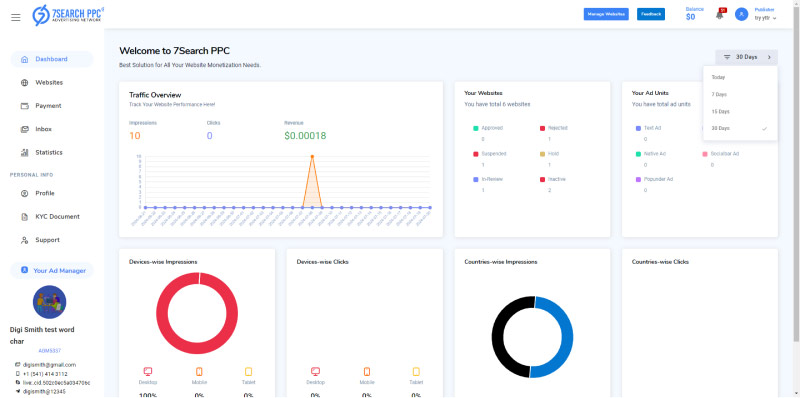Toggle Hold legend swatch

542,154
